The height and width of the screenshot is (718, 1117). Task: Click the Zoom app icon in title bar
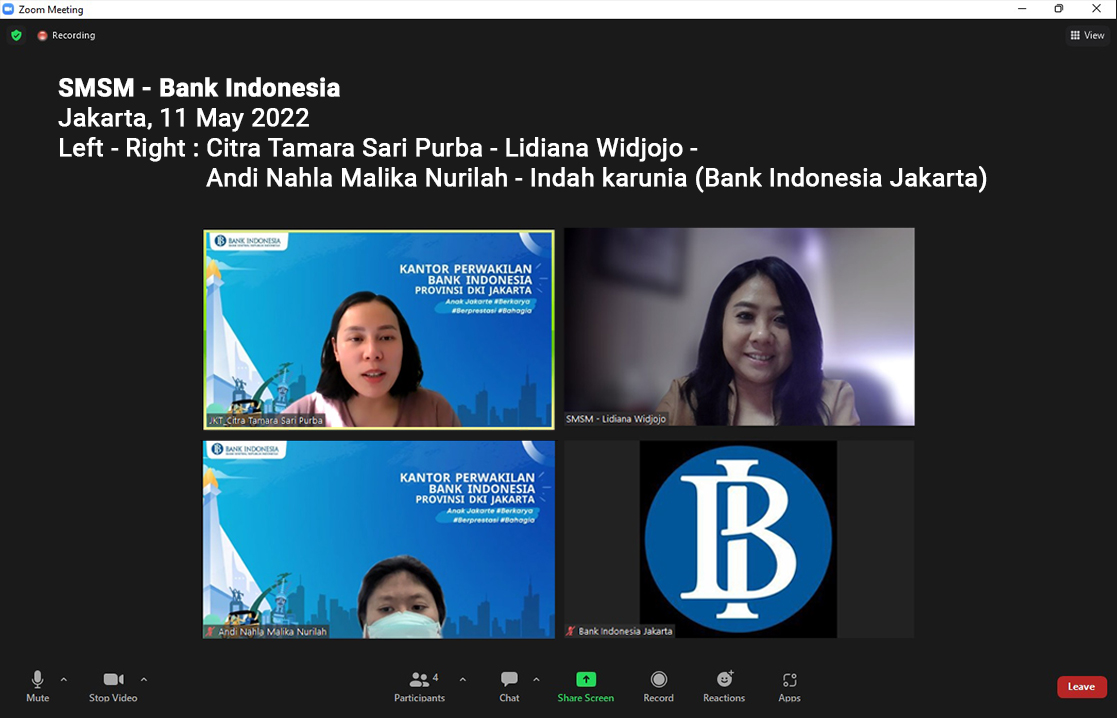point(9,9)
